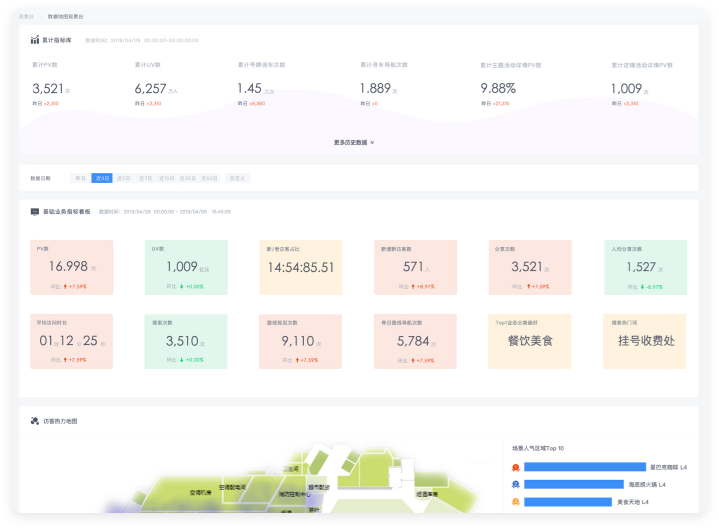The width and height of the screenshot is (719, 529).
Task: Open the 昨日路线导航次数 5,784 card
Action: [415, 342]
